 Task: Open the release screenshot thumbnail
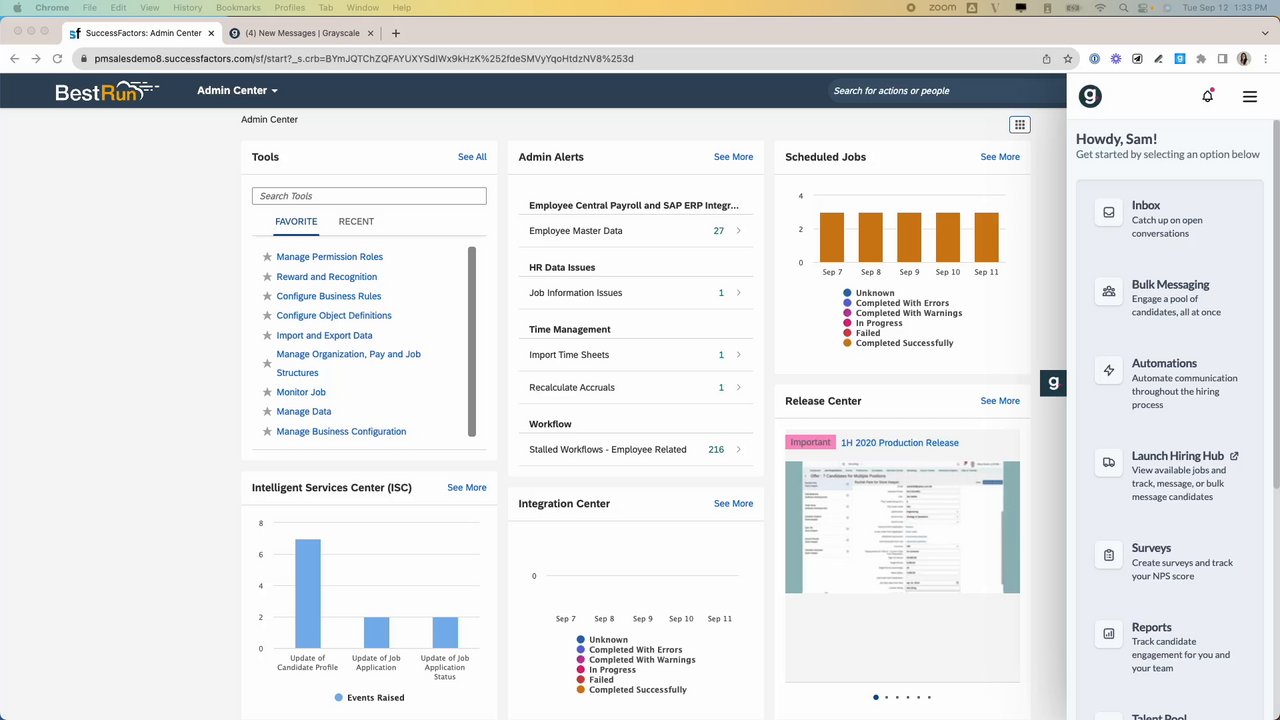tap(902, 527)
